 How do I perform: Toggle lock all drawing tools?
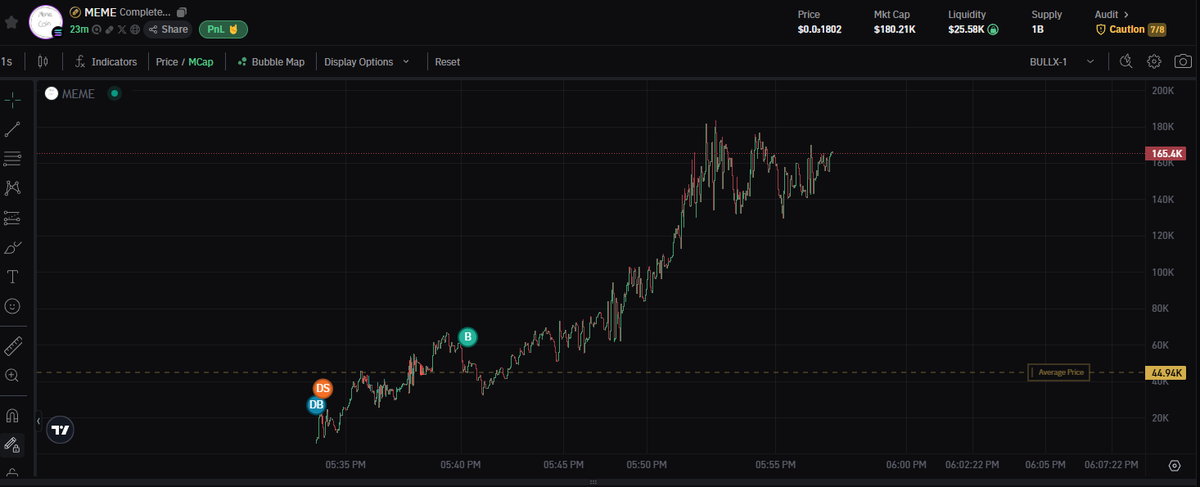coord(13,444)
